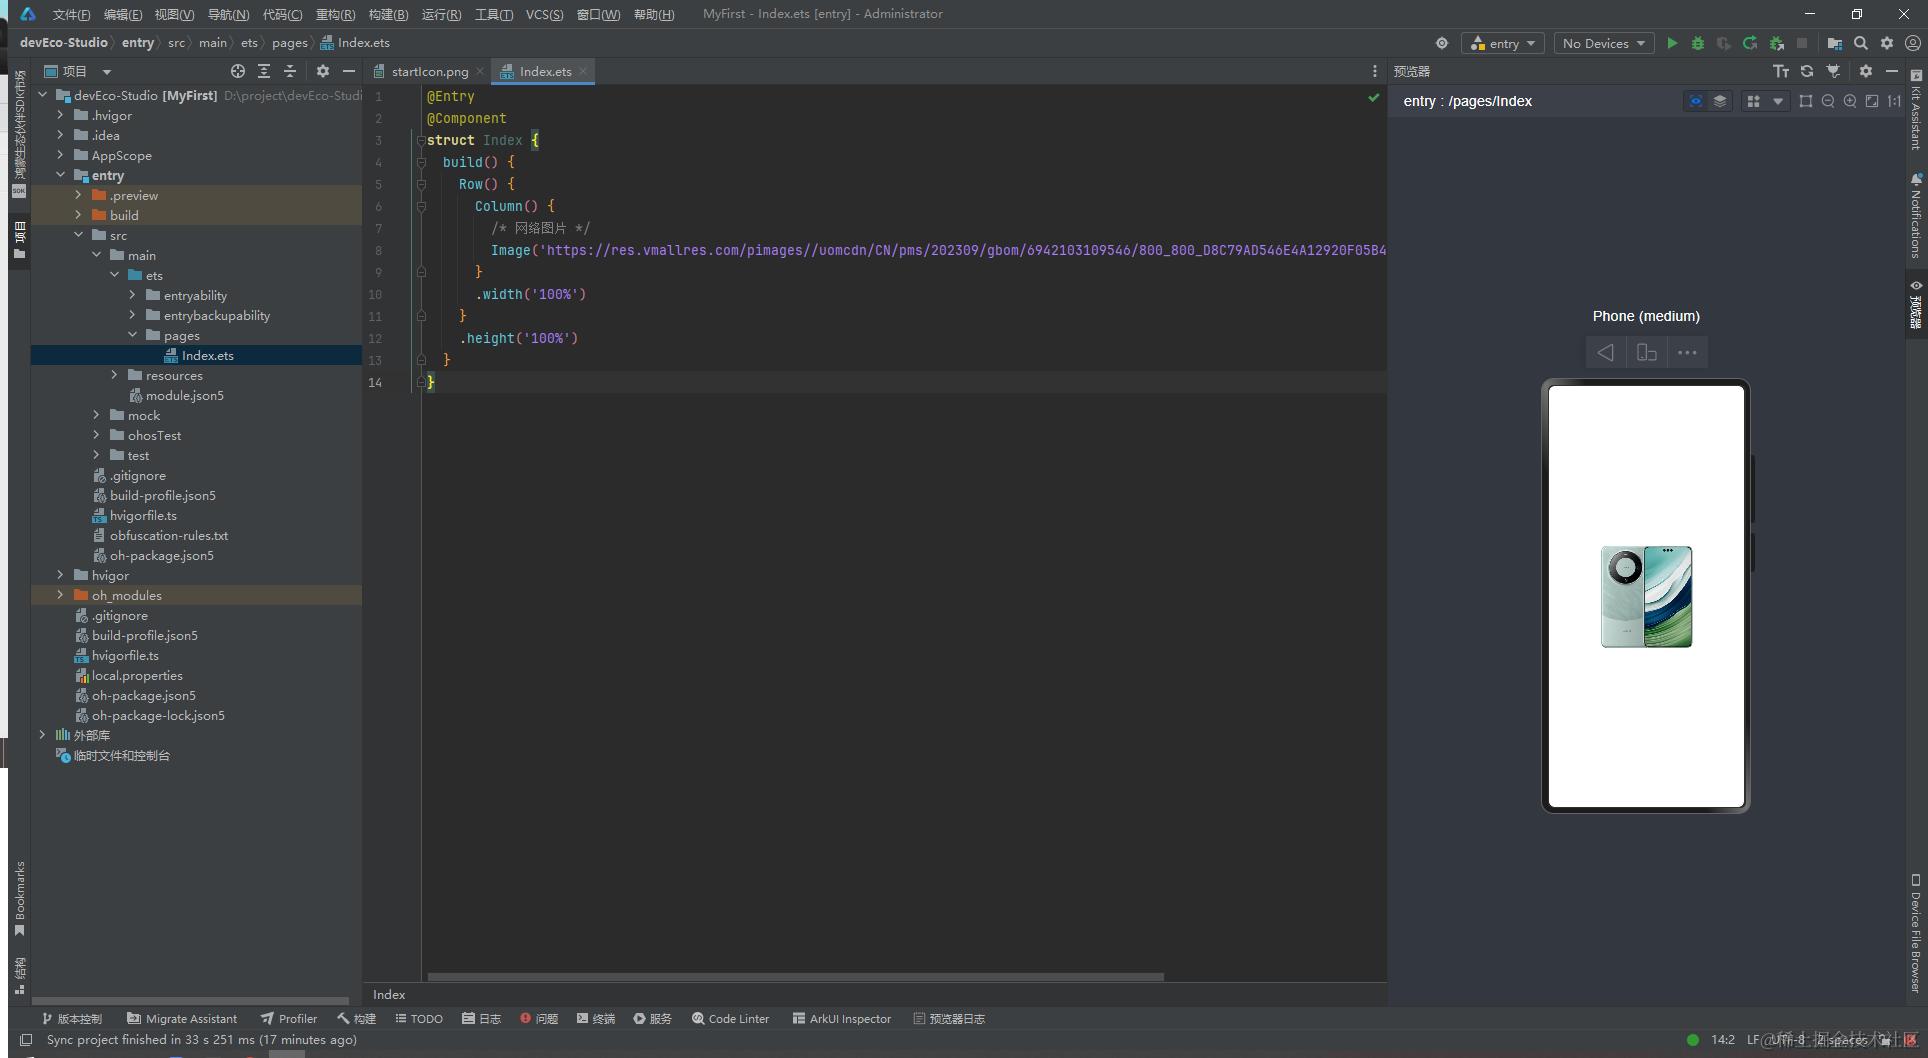Screen dimensions: 1928x1058
Task: Click the phone image in preview screen
Action: (x=1646, y=596)
